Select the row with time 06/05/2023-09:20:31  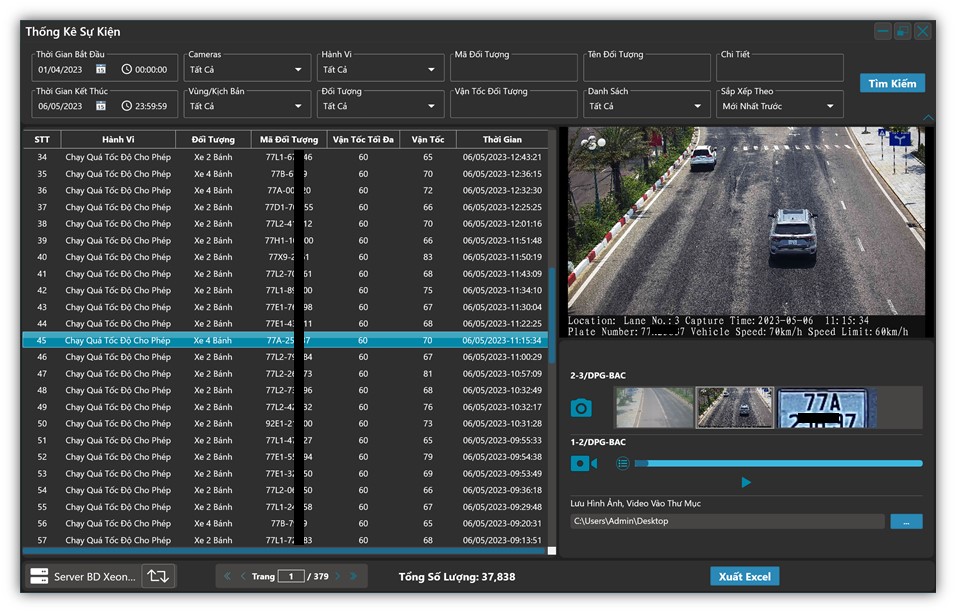tap(285, 523)
